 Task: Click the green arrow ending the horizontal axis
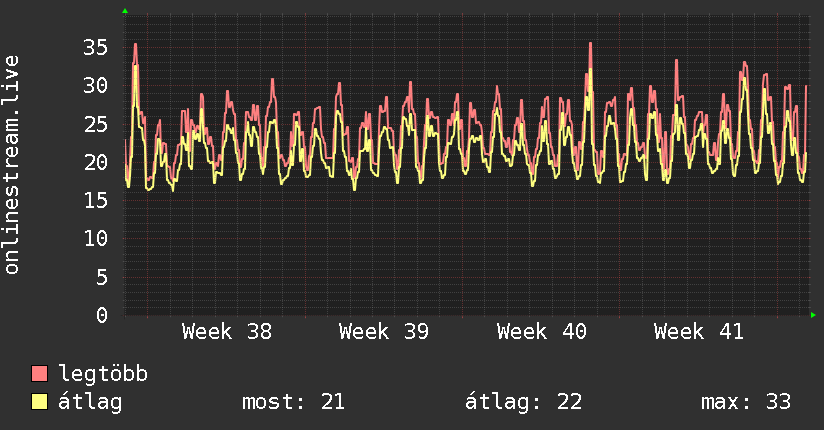tap(813, 315)
